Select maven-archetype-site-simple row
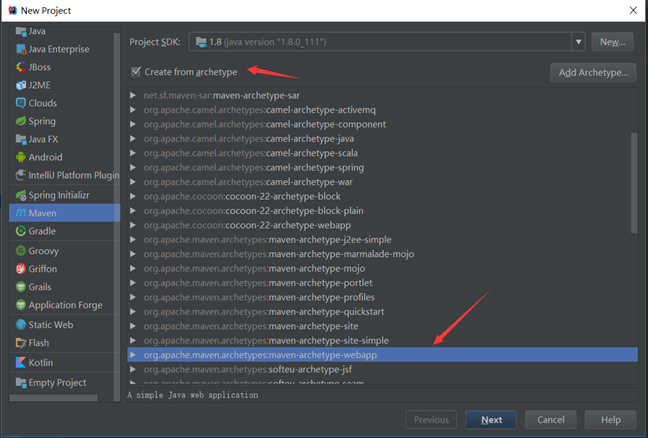This screenshot has height=438, width=648. tap(382, 340)
